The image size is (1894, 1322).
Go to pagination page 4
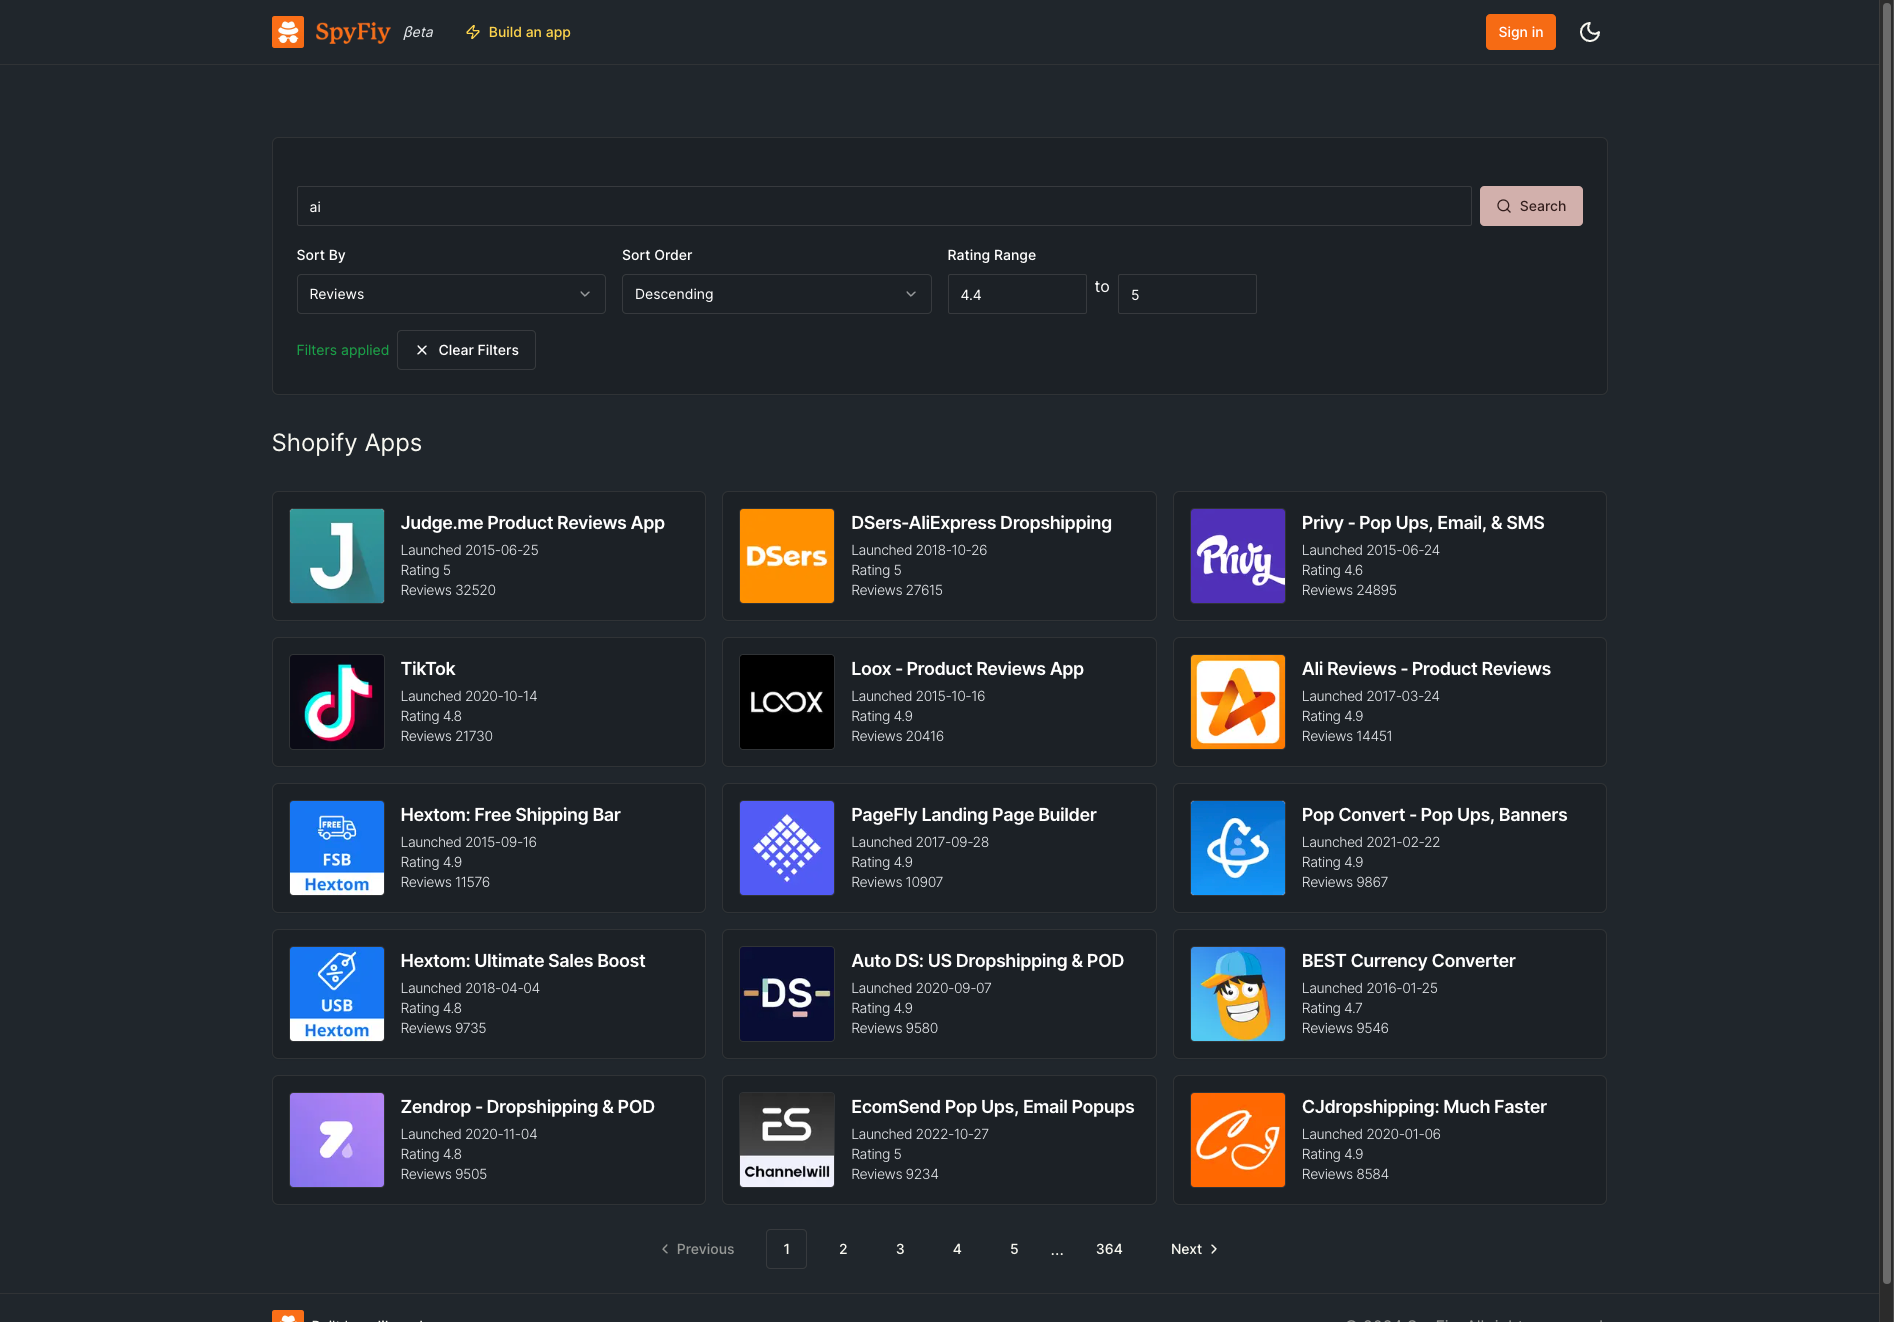coord(957,1249)
